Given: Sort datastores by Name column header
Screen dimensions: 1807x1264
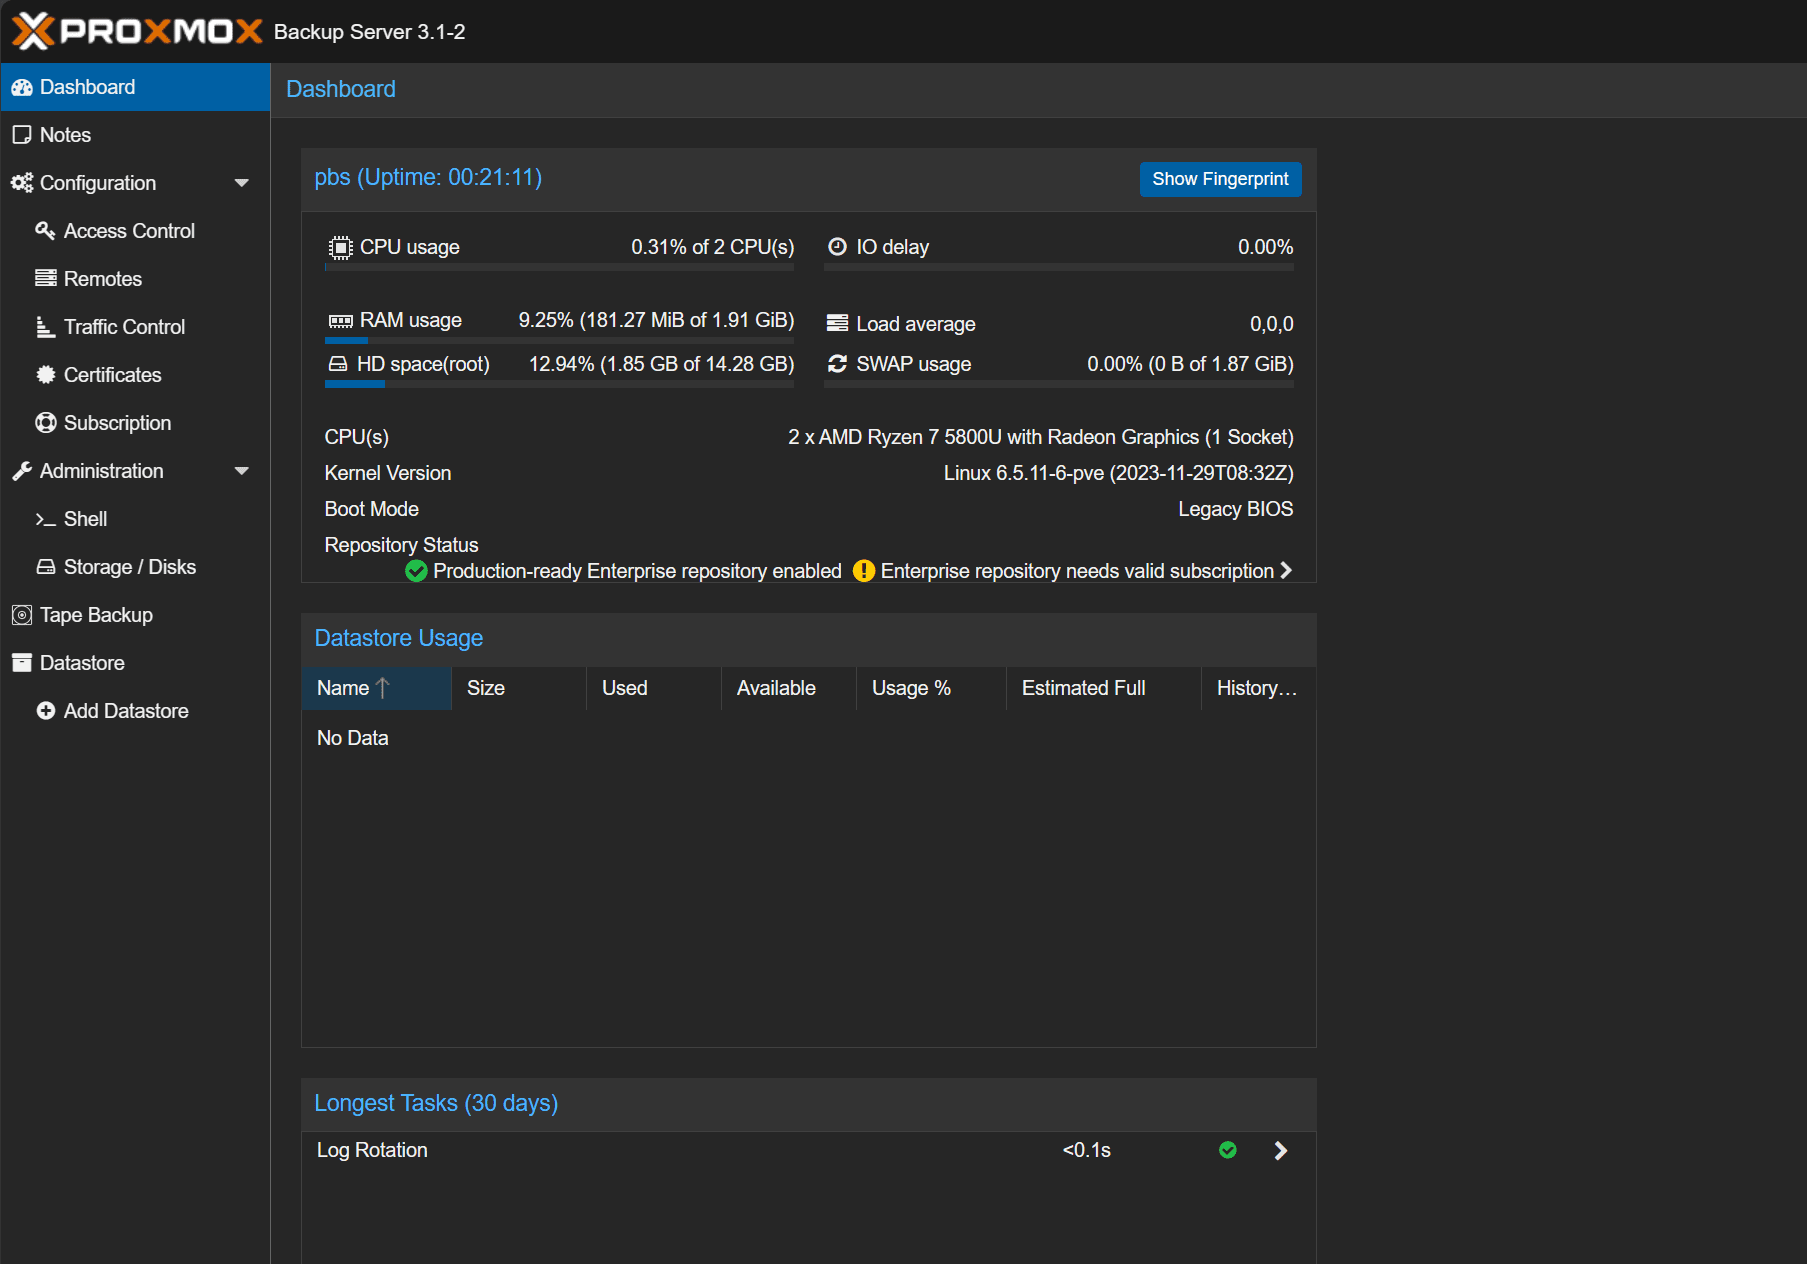Looking at the screenshot, I should pos(343,688).
